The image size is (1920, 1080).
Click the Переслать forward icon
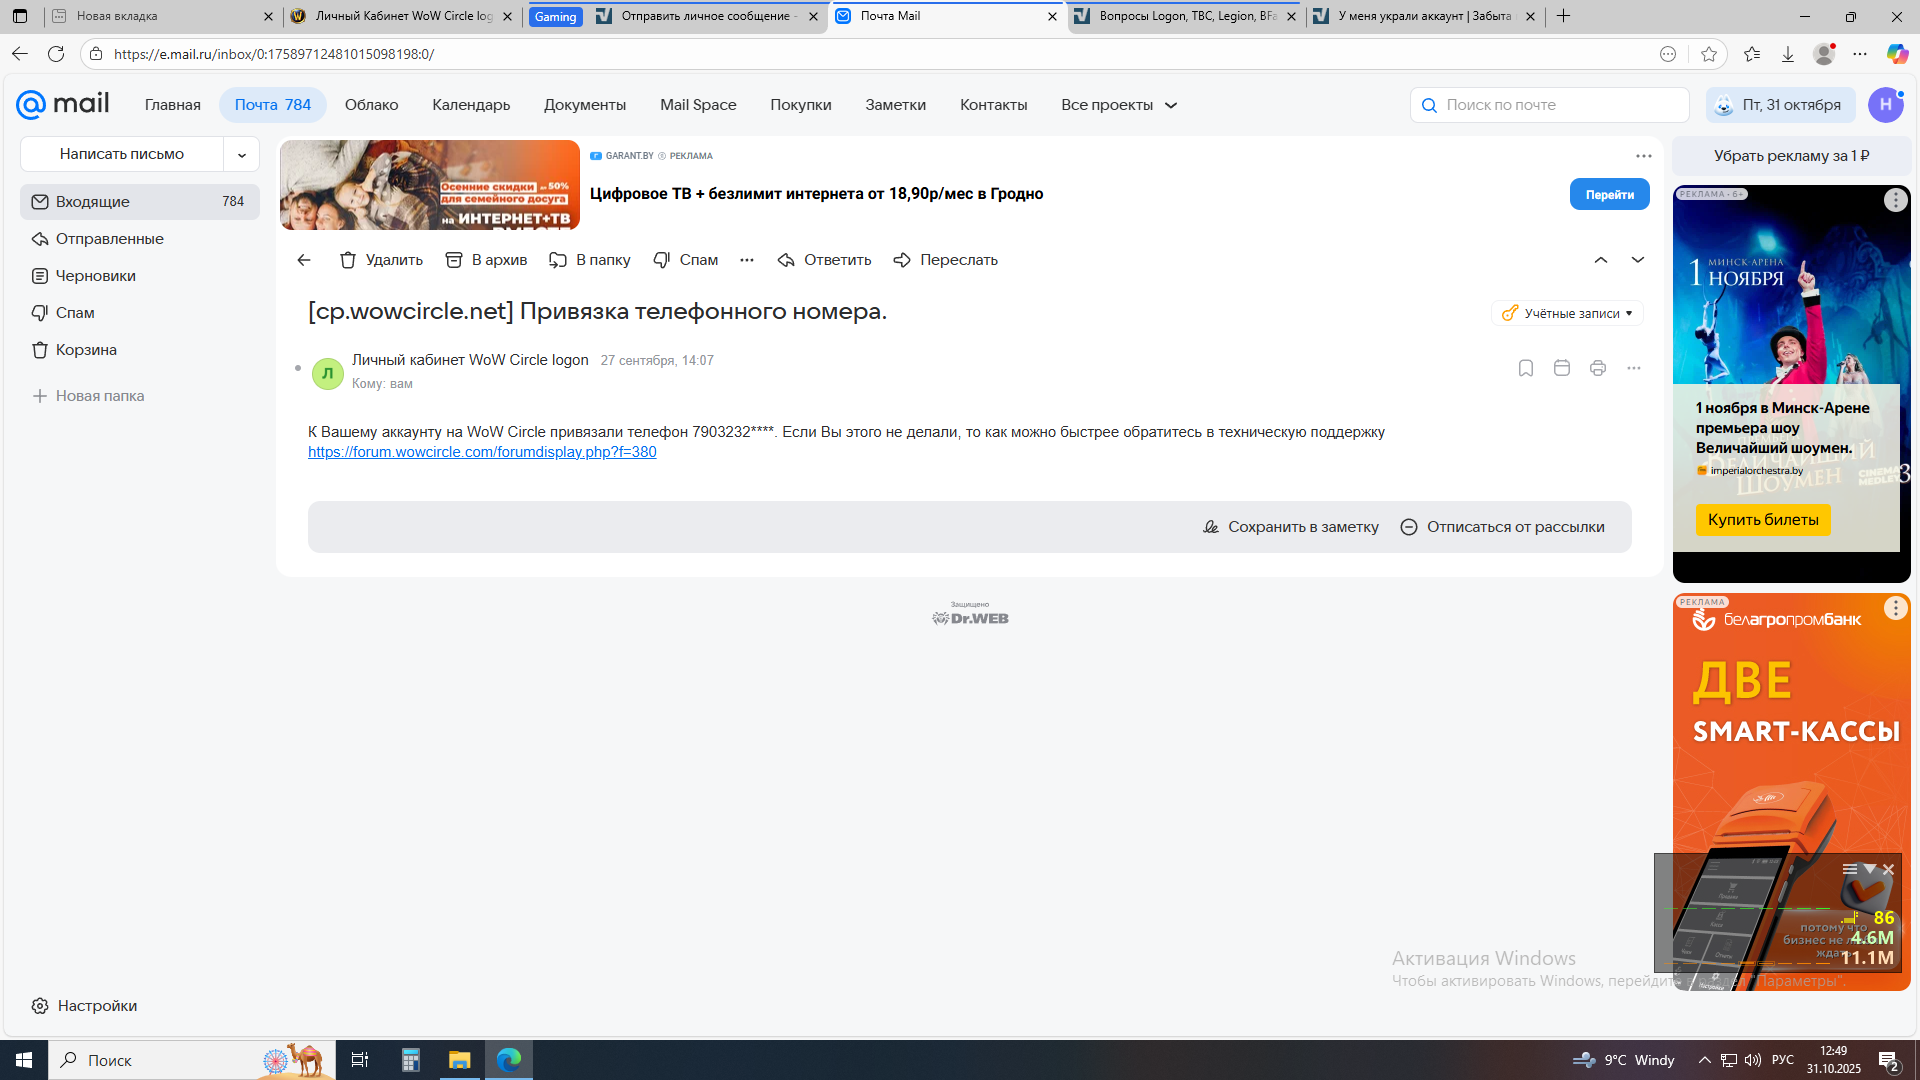tap(902, 260)
